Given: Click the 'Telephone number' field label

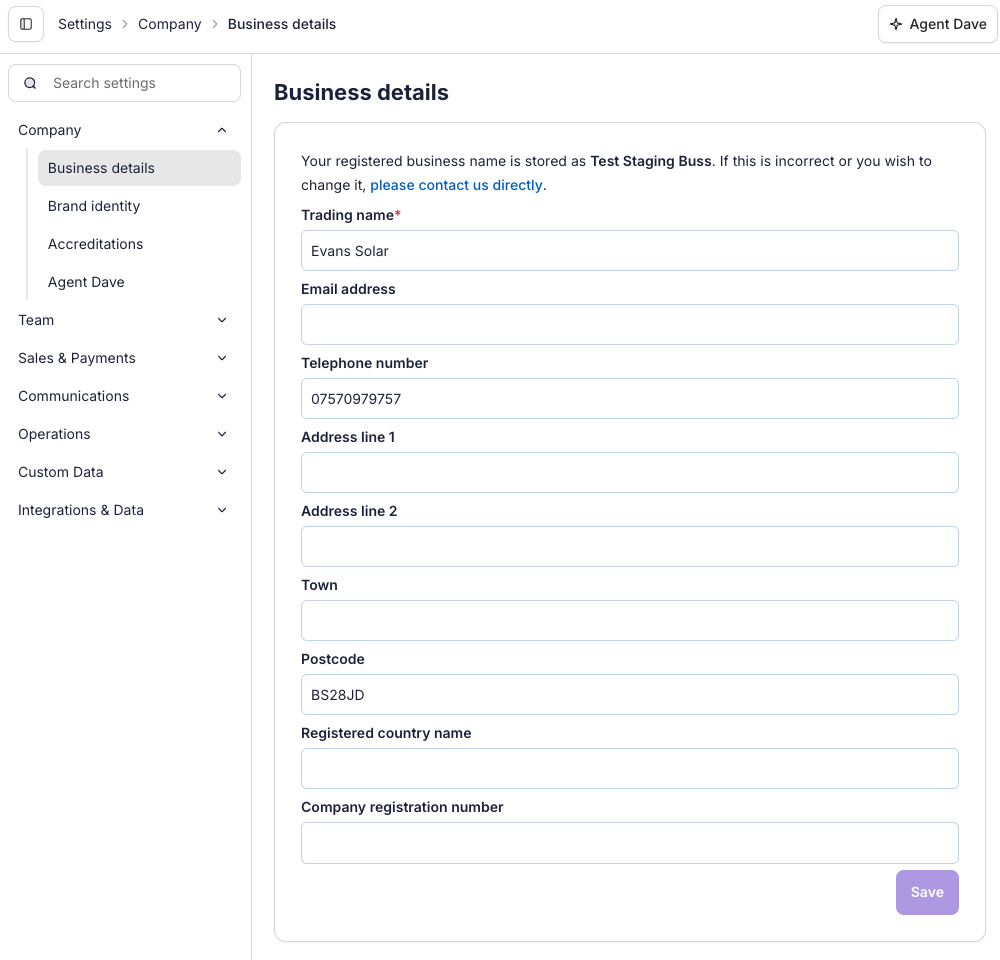Looking at the screenshot, I should [x=364, y=363].
